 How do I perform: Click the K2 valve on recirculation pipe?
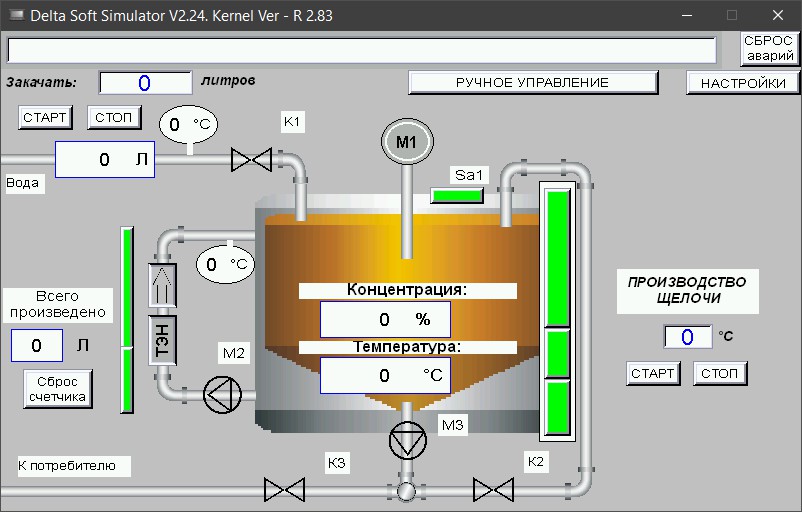point(494,489)
